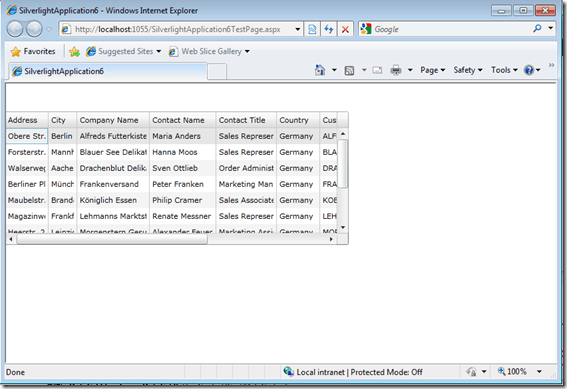The image size is (567, 389).
Task: Select the Sven Ottlieb cell
Action: (x=183, y=168)
